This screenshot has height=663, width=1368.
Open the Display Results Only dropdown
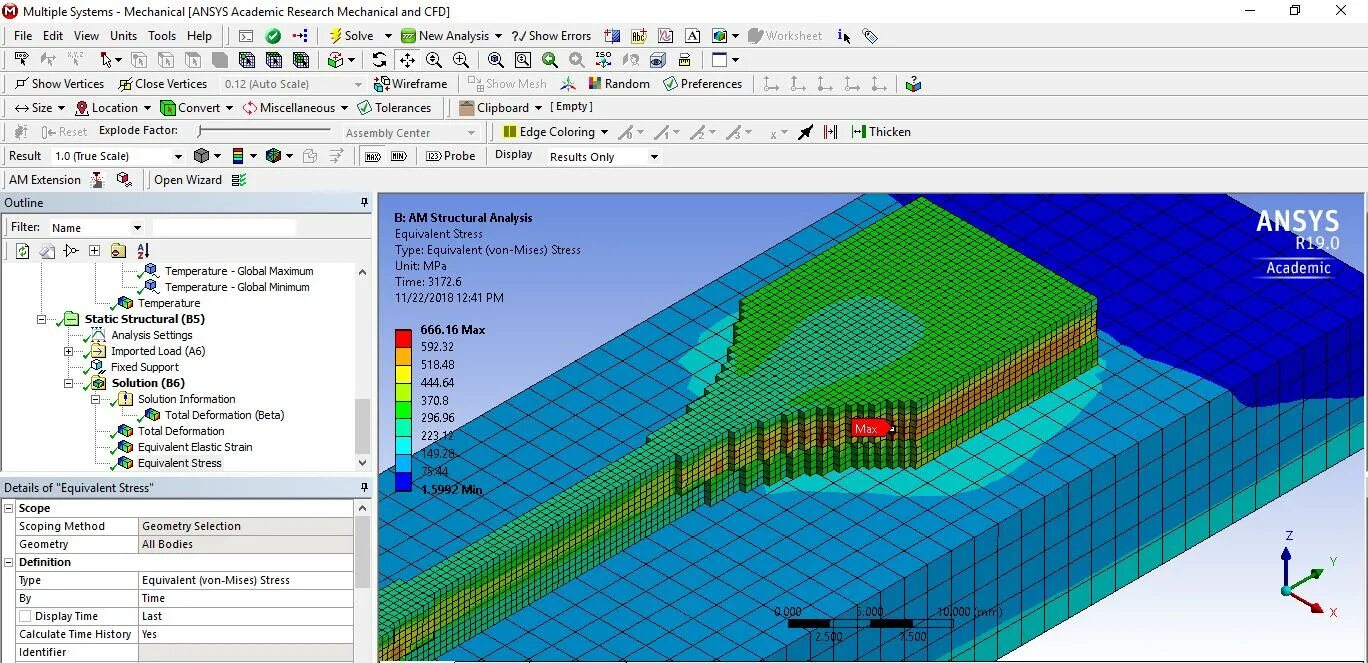(x=654, y=157)
